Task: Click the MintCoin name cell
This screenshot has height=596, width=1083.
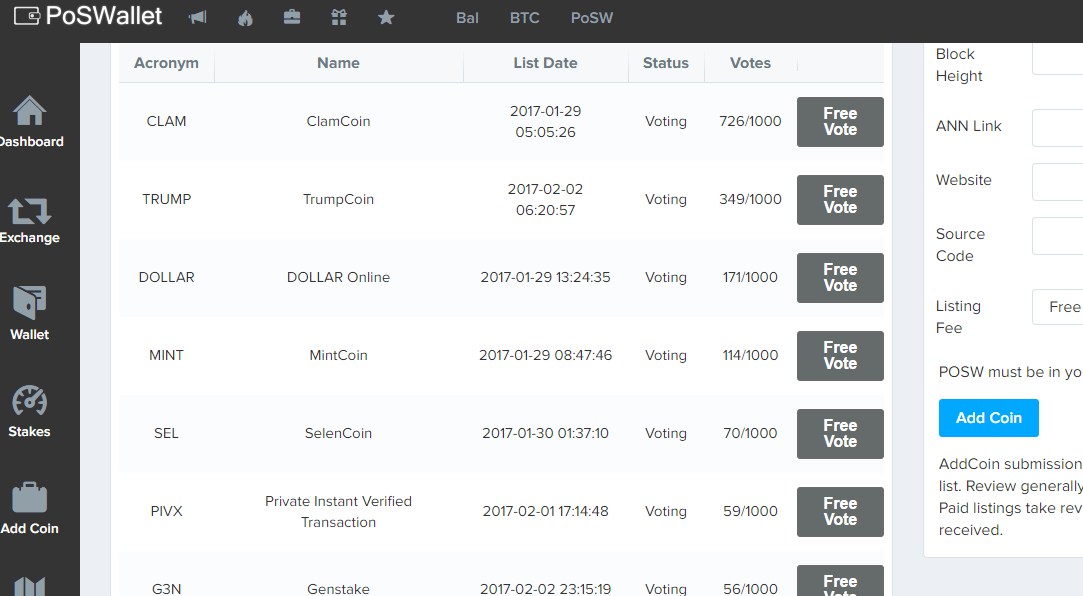Action: point(338,356)
